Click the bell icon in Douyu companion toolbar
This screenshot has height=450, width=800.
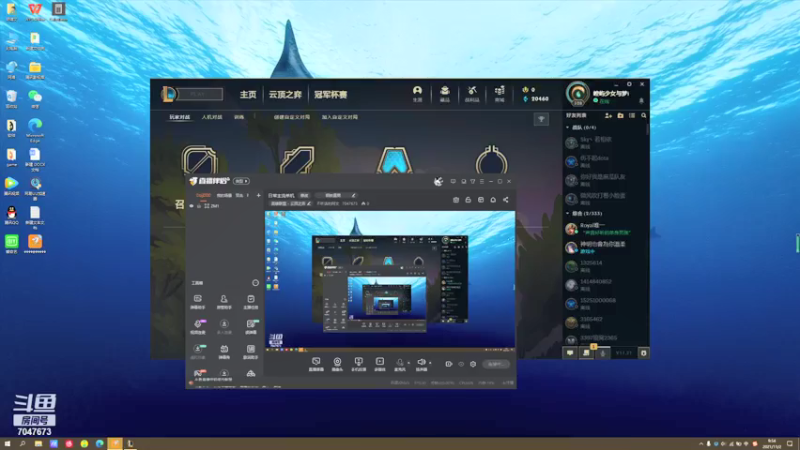[x=493, y=200]
